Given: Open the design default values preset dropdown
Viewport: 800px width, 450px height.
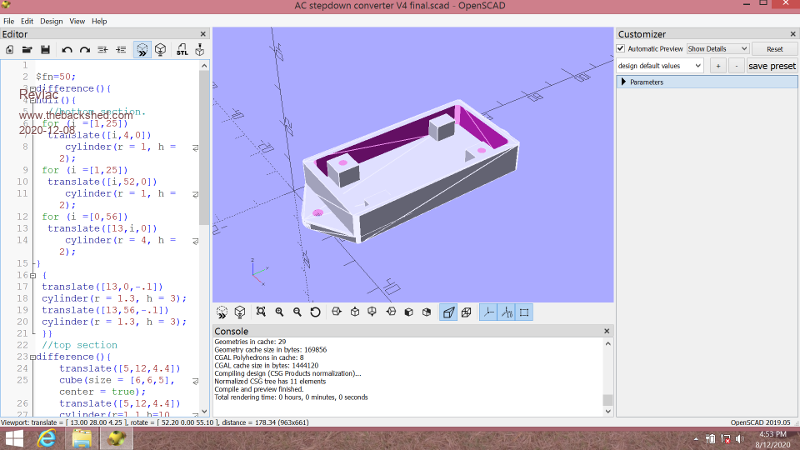Looking at the screenshot, I should point(659,66).
